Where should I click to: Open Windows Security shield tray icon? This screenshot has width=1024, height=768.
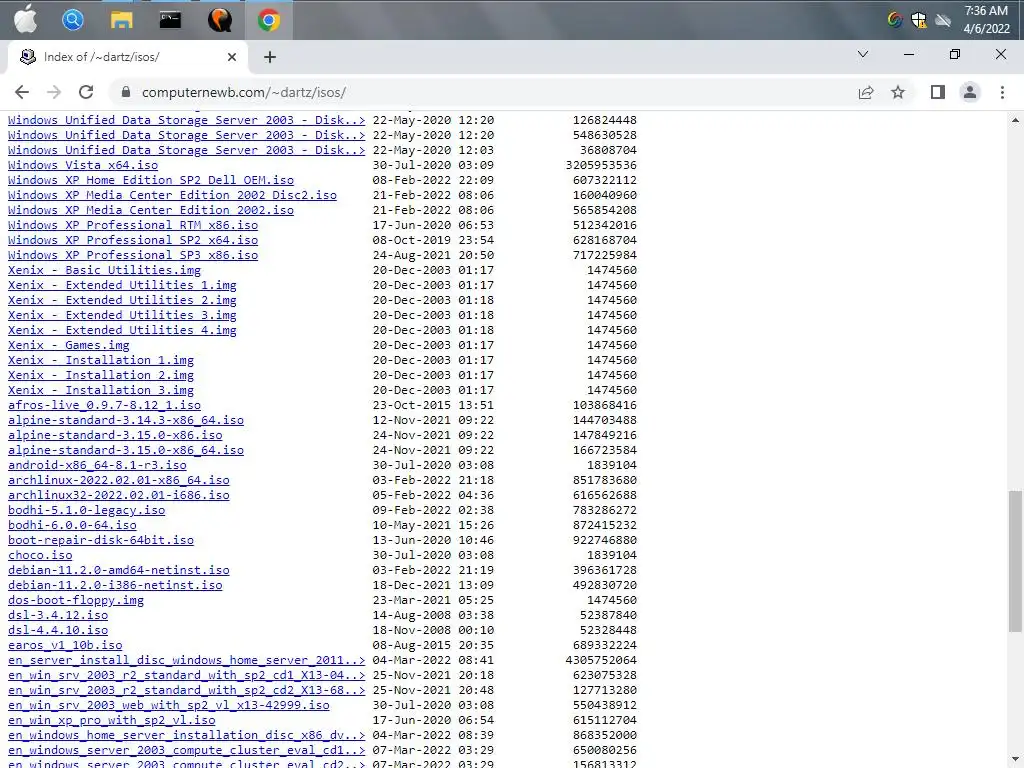(919, 20)
